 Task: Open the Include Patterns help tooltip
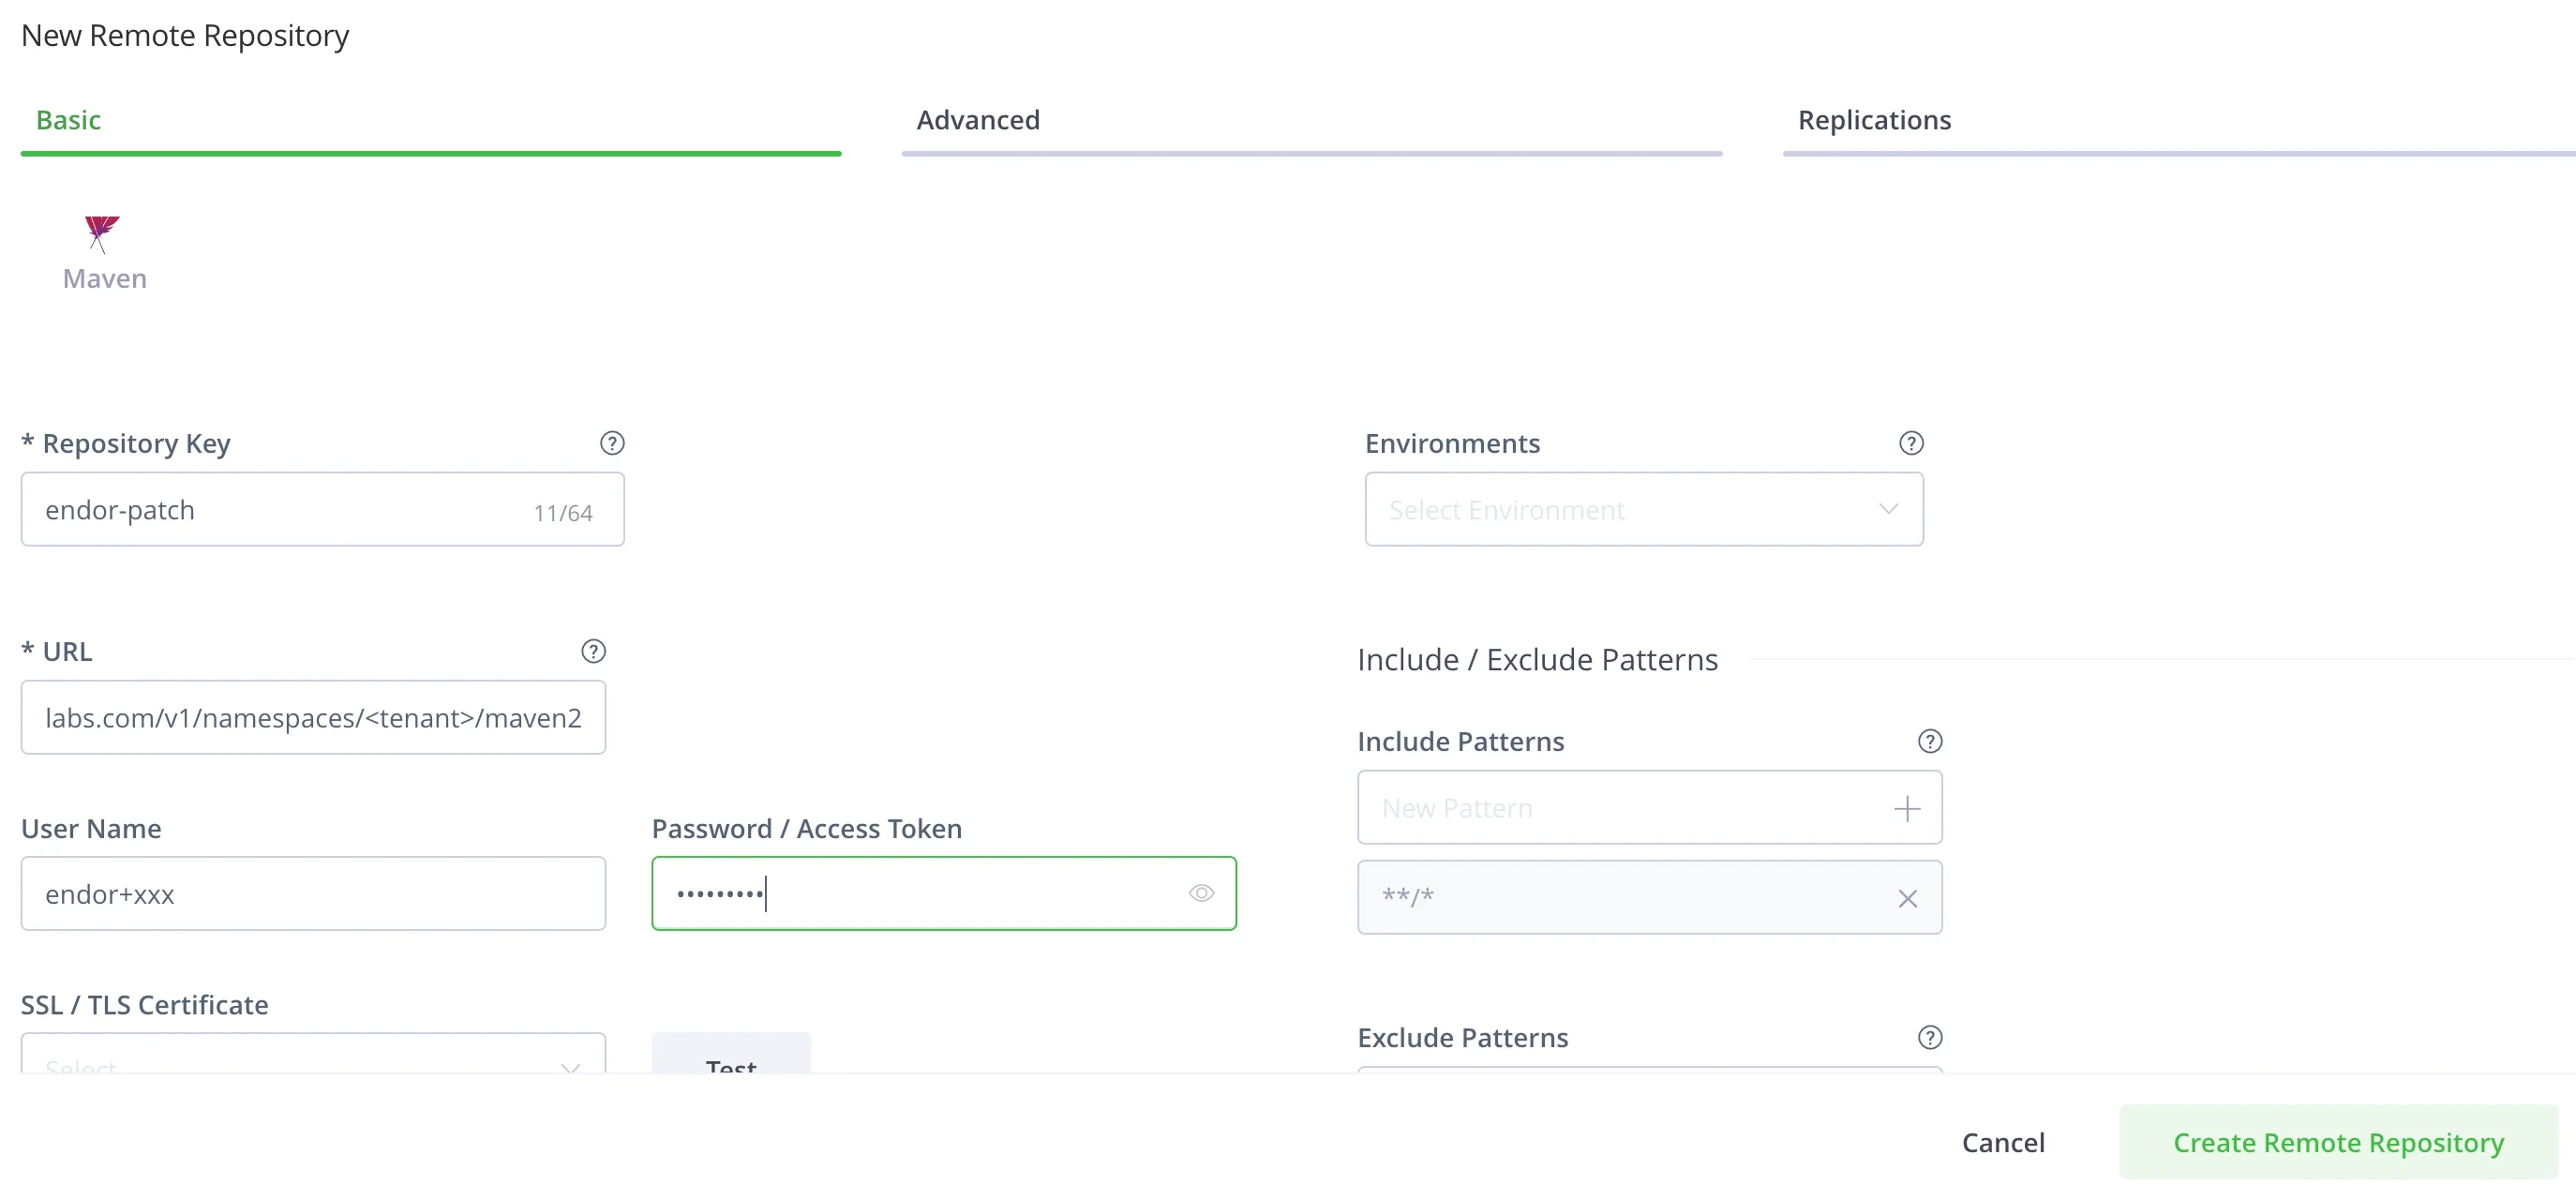[x=1929, y=740]
